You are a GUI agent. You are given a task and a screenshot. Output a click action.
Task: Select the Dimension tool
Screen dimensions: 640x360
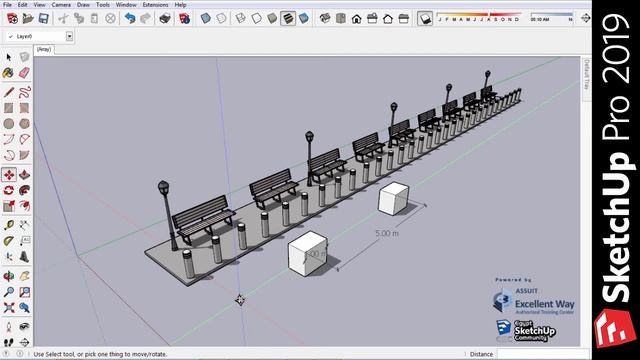coord(24,225)
